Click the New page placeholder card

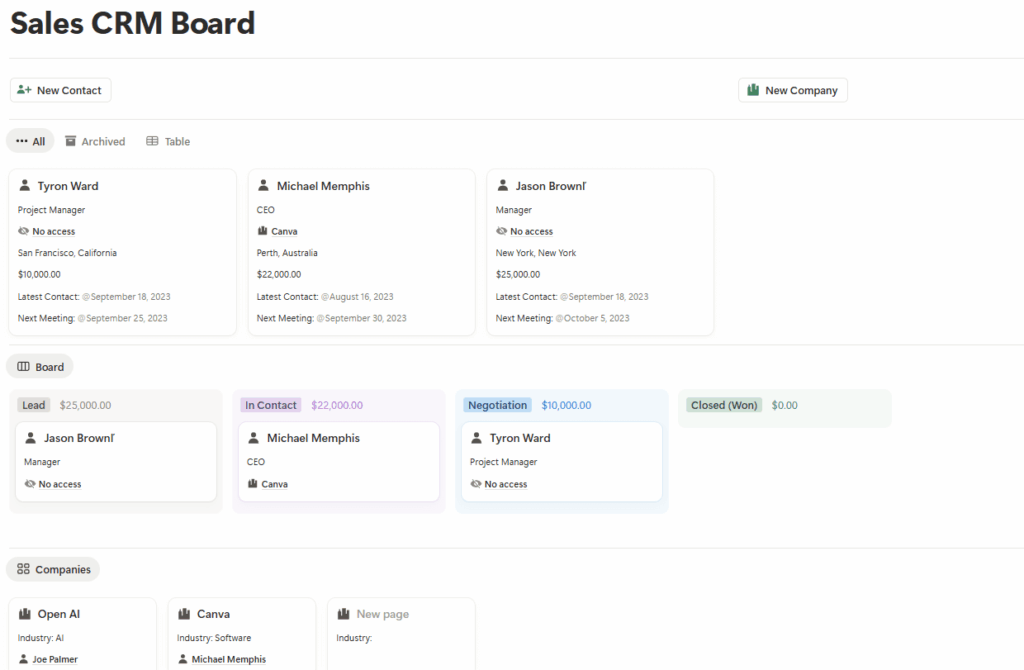click(x=400, y=630)
